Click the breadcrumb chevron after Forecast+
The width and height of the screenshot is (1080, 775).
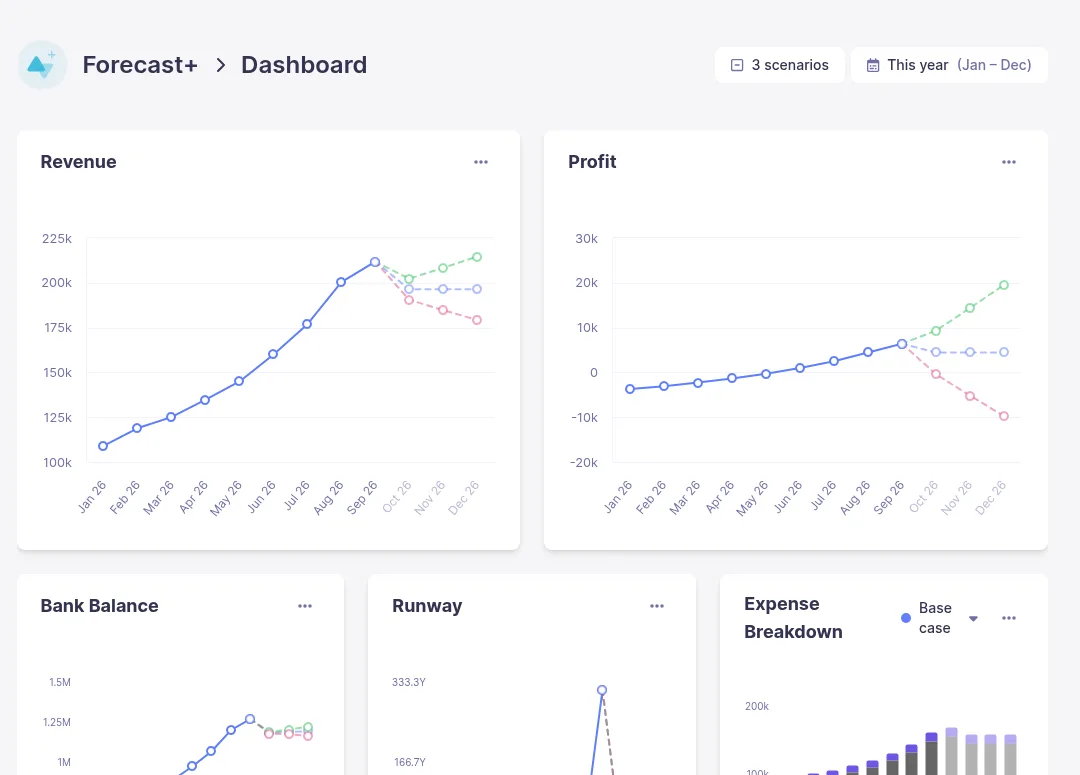click(220, 65)
